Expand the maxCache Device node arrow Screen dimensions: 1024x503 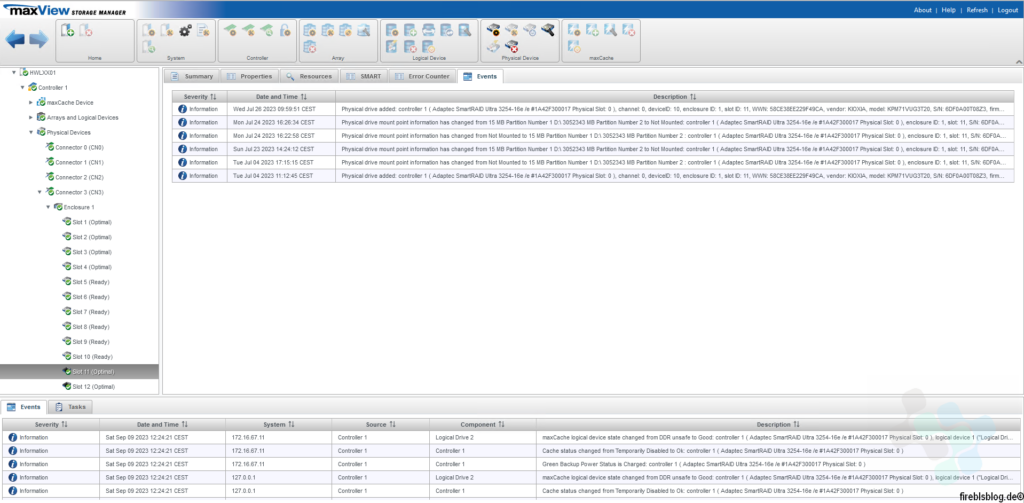(31, 103)
